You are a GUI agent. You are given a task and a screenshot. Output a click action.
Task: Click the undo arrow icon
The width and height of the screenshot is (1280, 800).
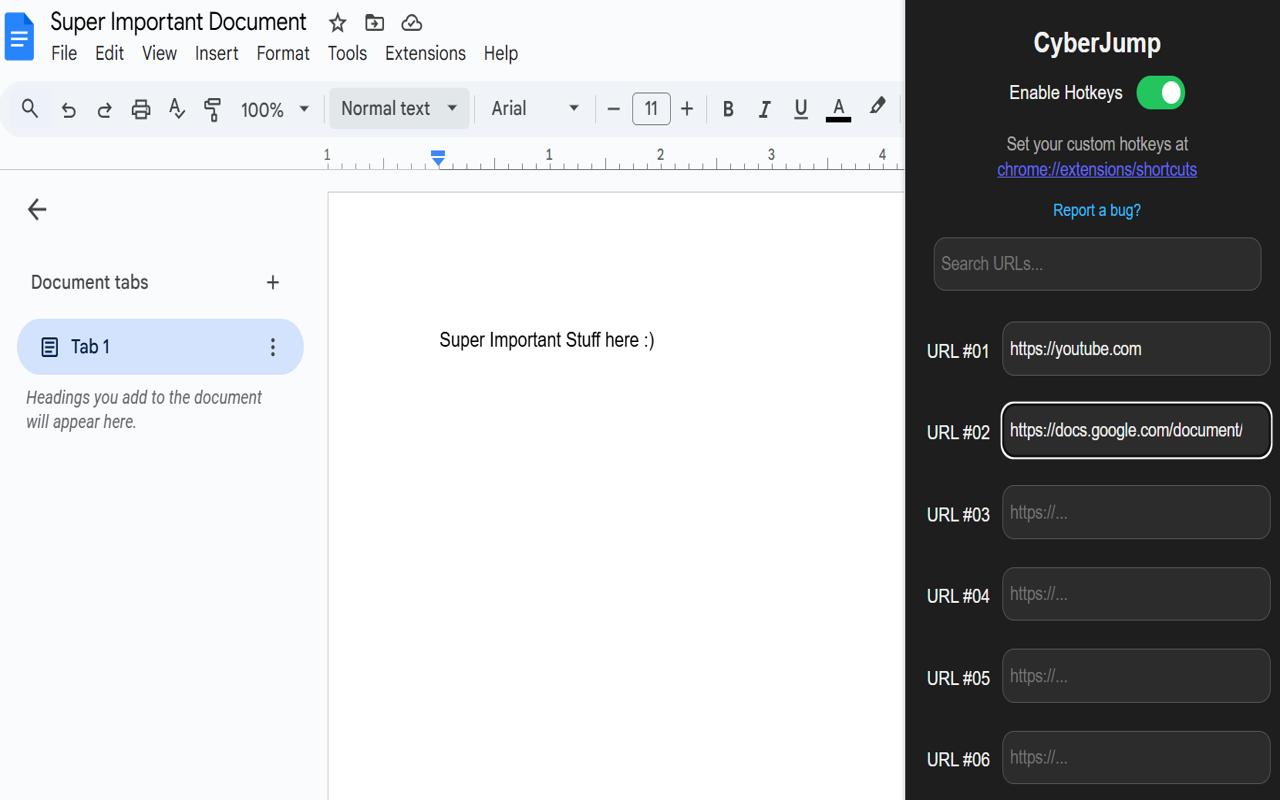tap(68, 109)
